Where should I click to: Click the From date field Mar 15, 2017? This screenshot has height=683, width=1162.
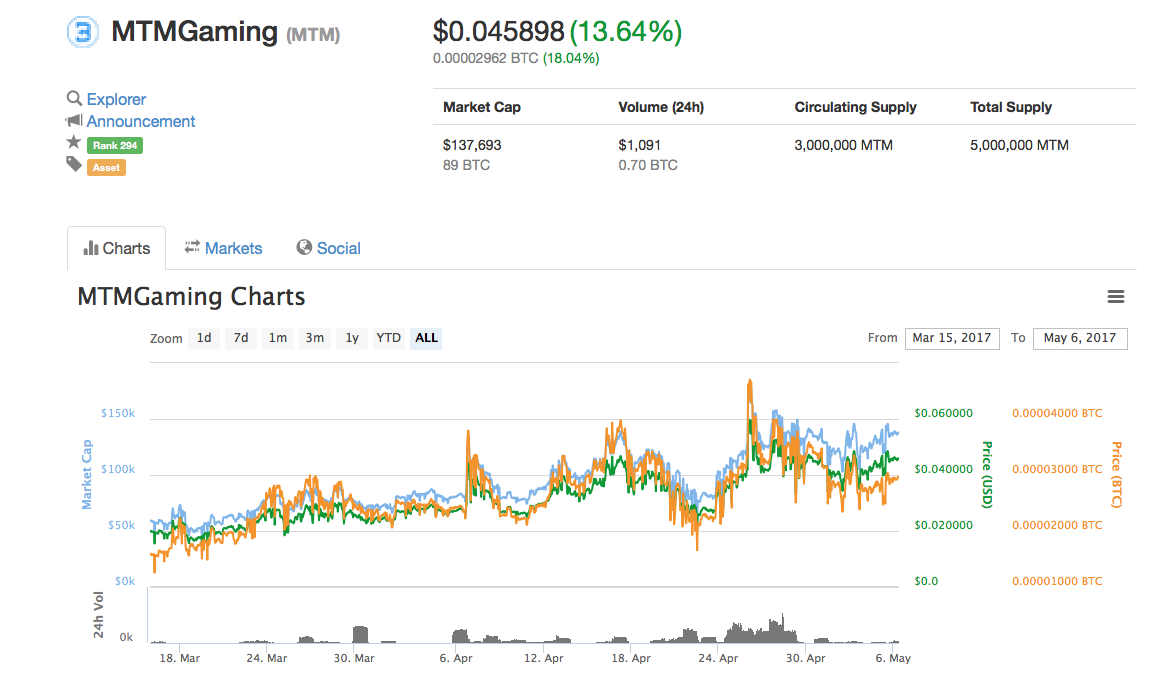pyautogui.click(x=952, y=339)
